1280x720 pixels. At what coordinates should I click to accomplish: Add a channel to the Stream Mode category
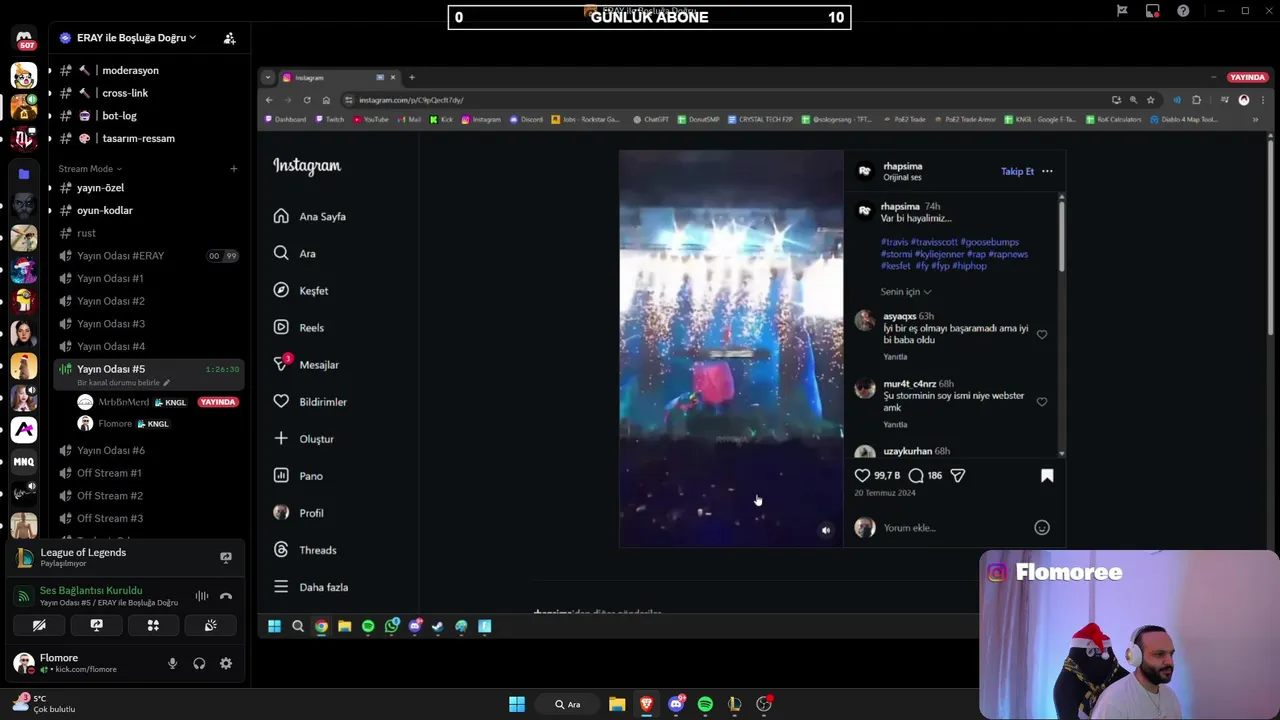point(234,169)
